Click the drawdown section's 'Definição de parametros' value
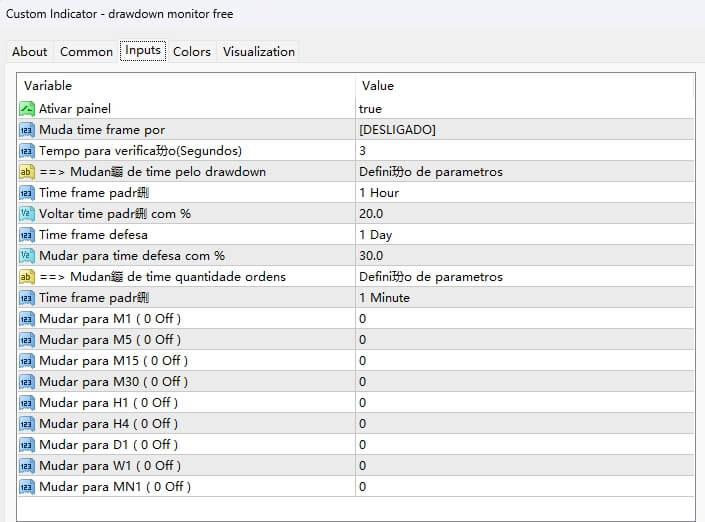705x522 pixels. tap(431, 172)
